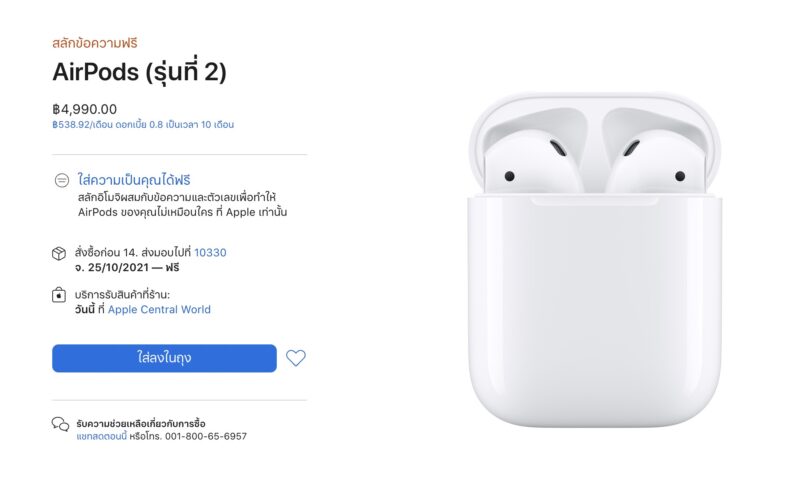Open the ฿538.92 monthly installment link
The width and height of the screenshot is (800, 487).
pos(143,124)
